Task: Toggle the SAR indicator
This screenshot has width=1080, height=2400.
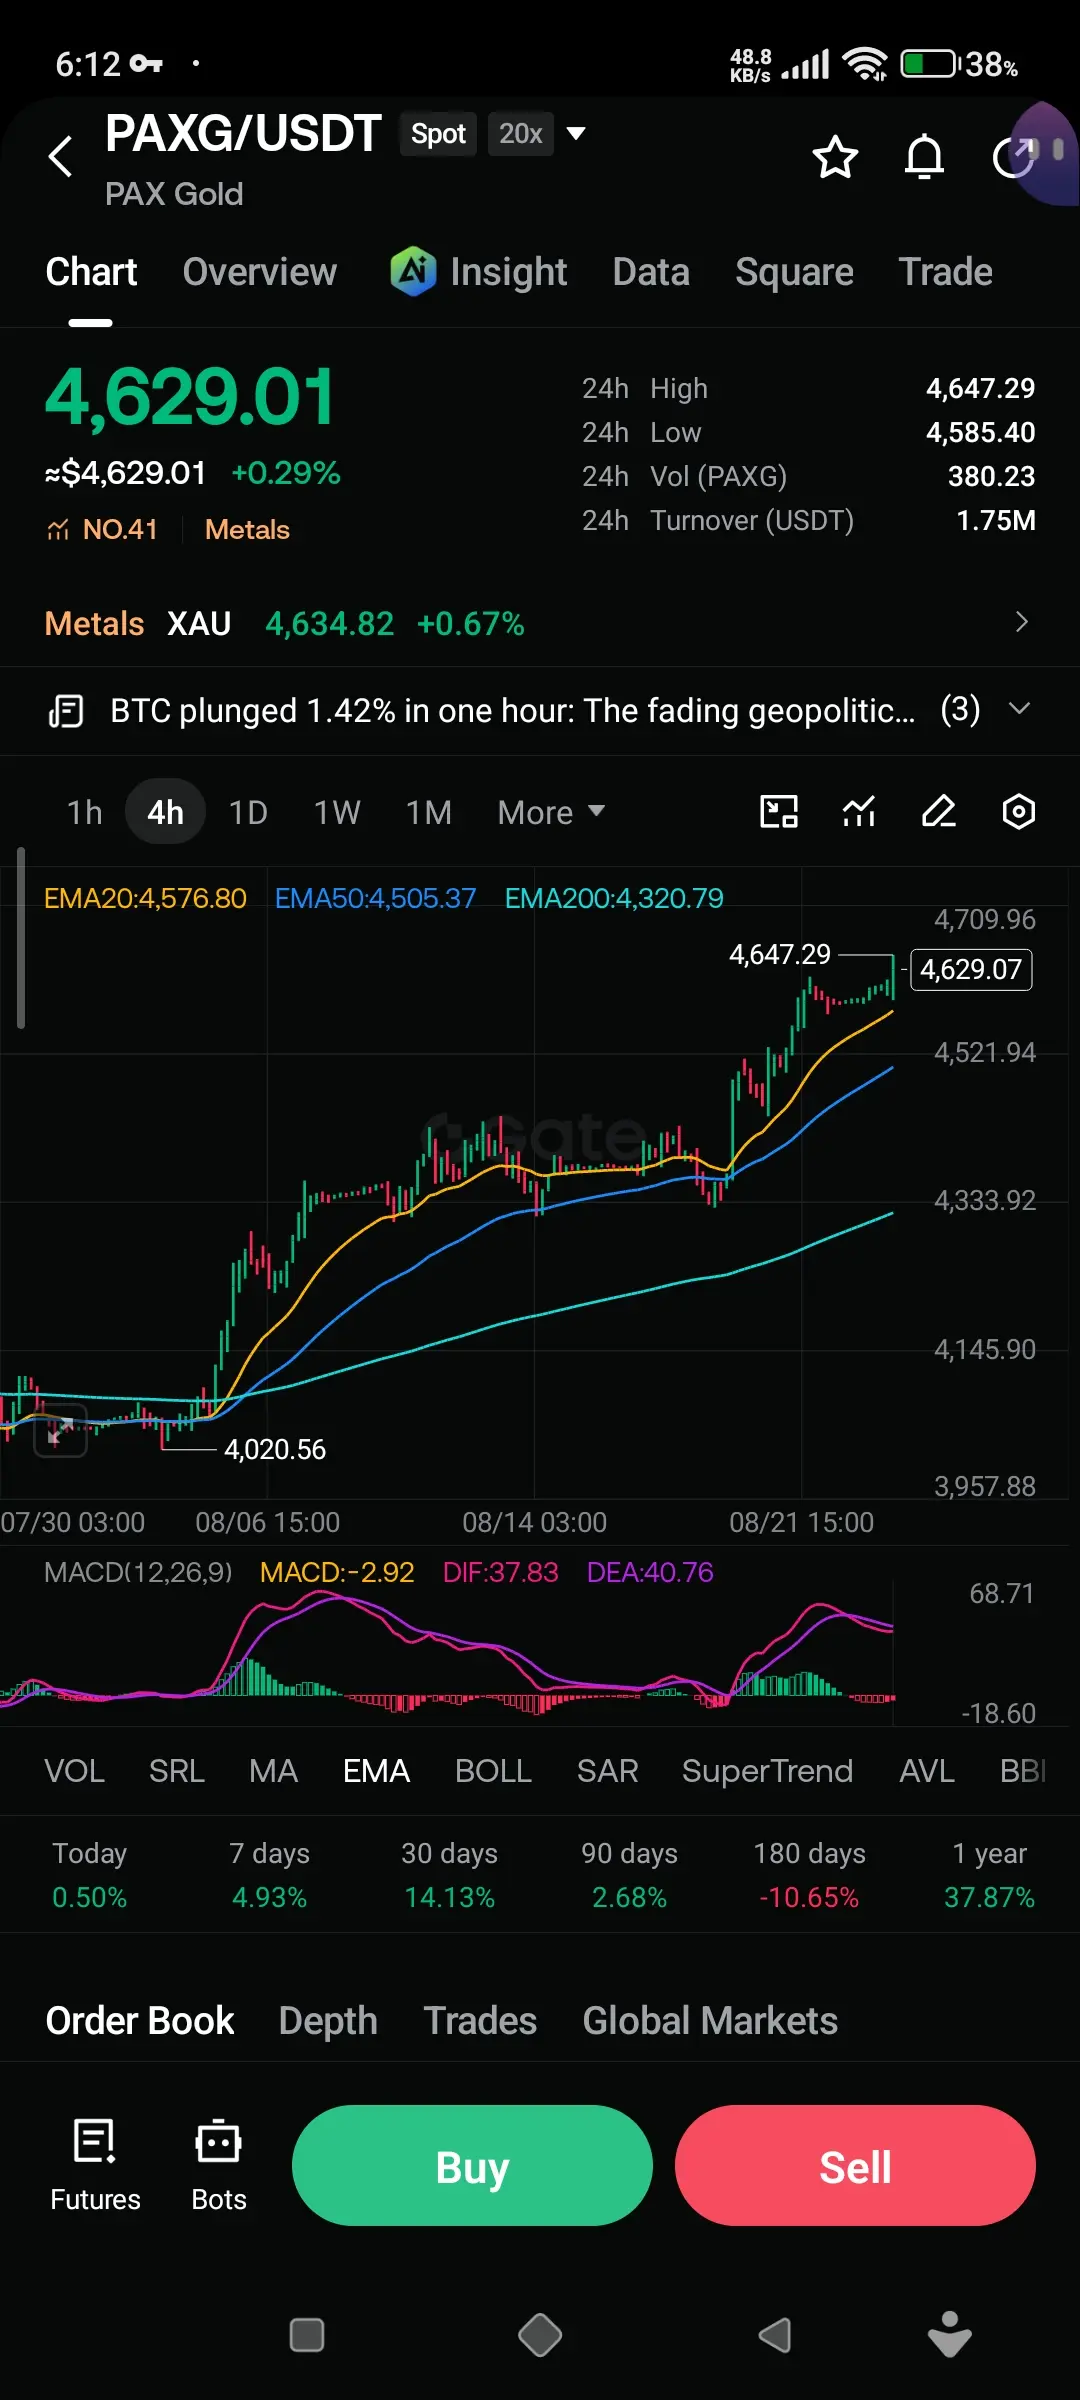Action: tap(607, 1771)
